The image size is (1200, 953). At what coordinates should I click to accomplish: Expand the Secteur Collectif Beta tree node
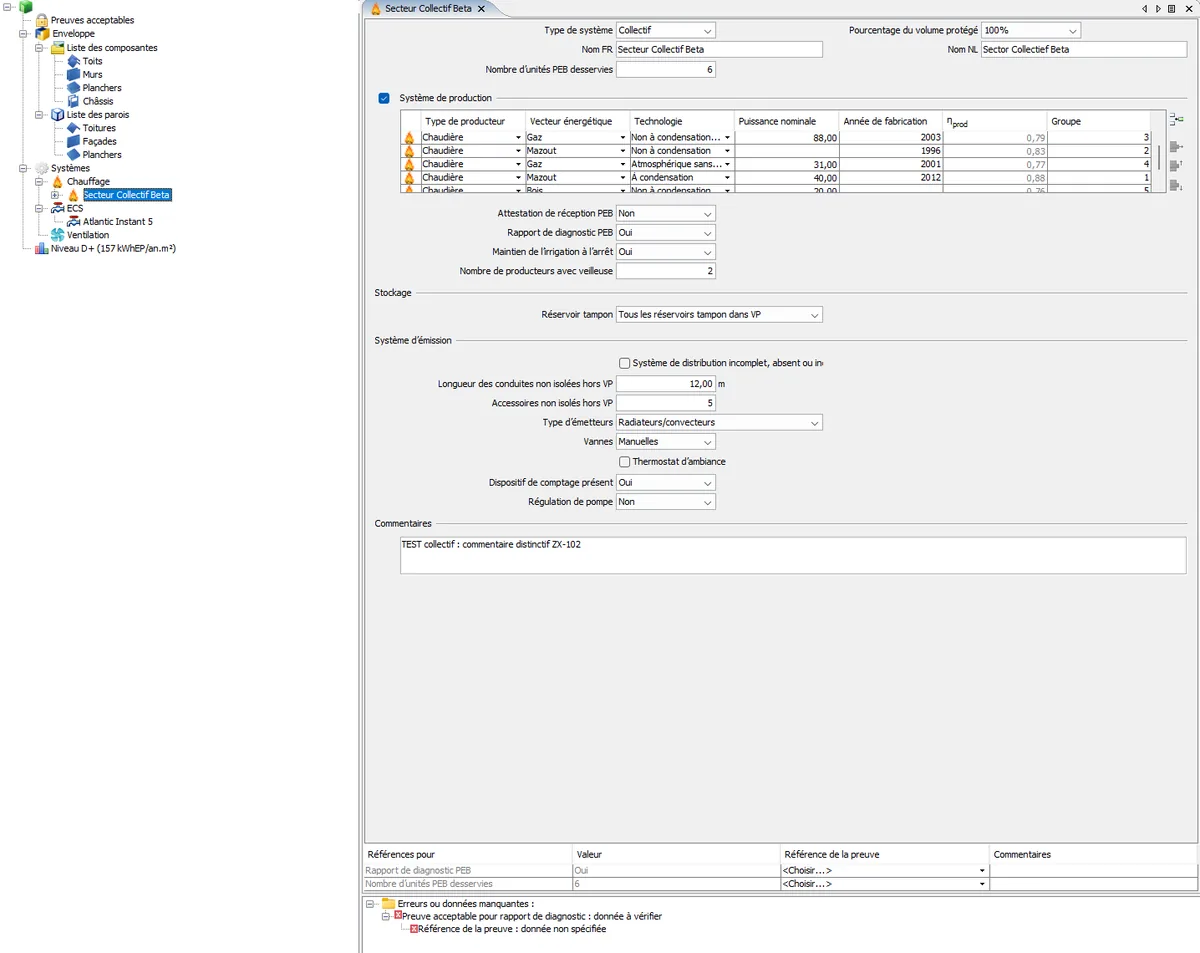point(55,195)
